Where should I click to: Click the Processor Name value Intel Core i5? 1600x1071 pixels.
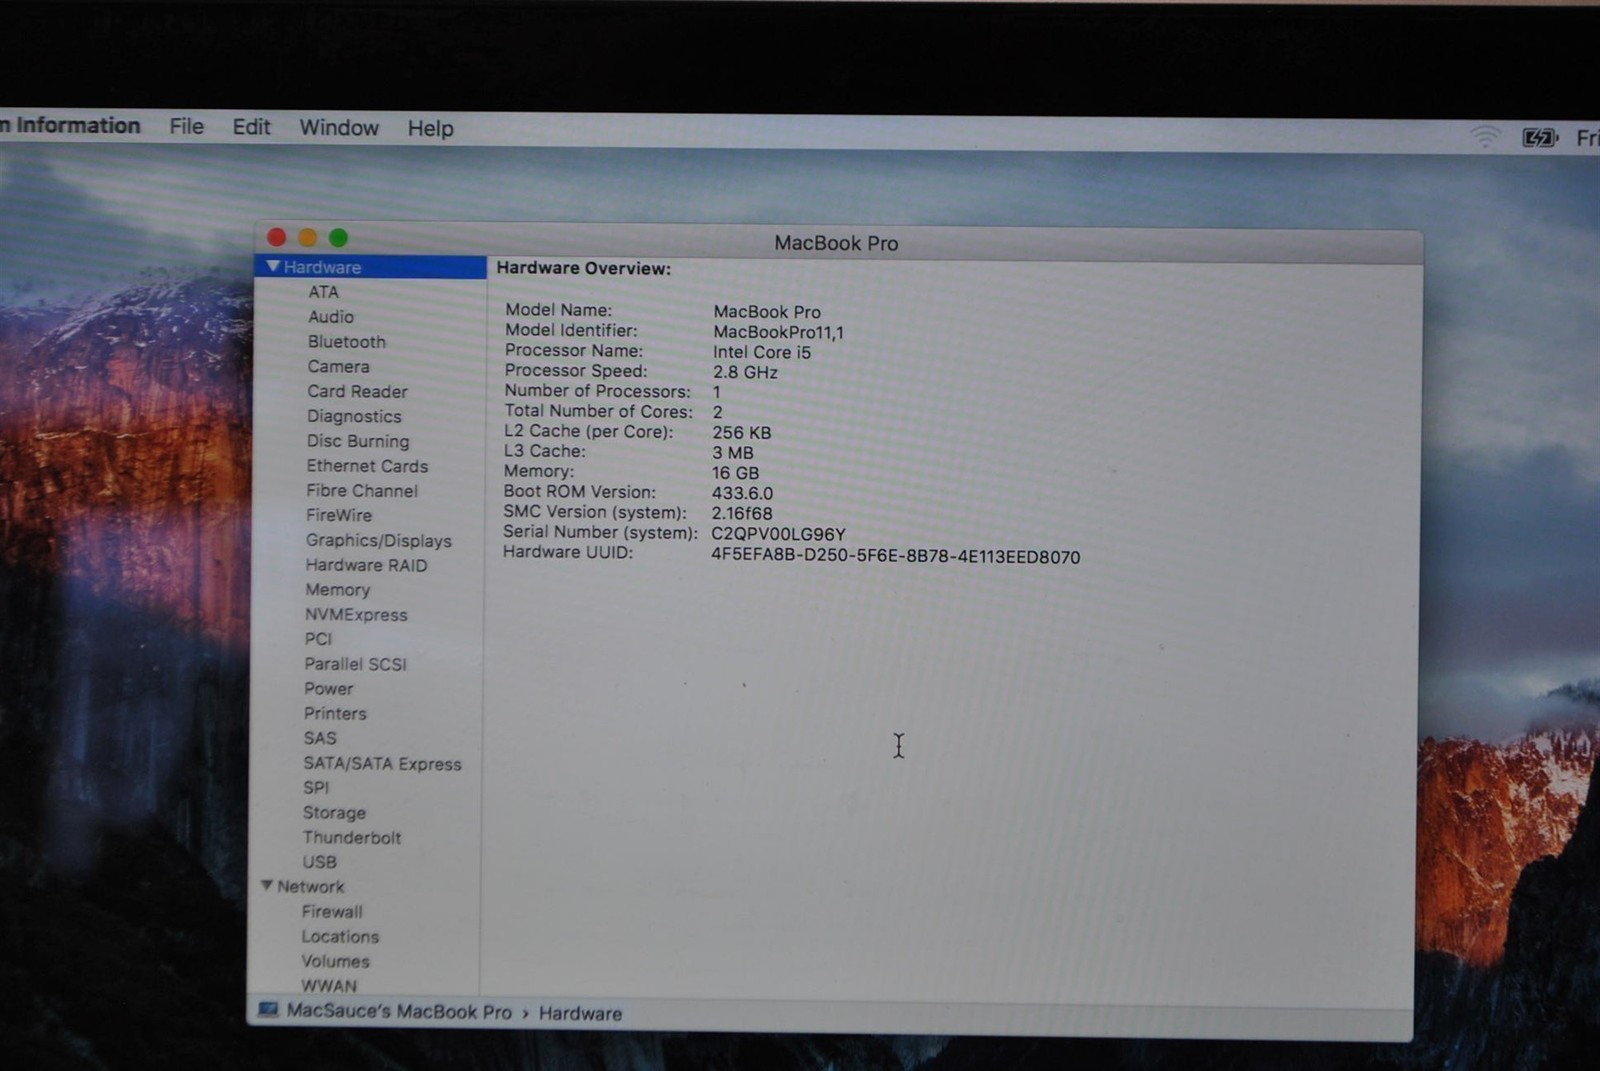[762, 352]
